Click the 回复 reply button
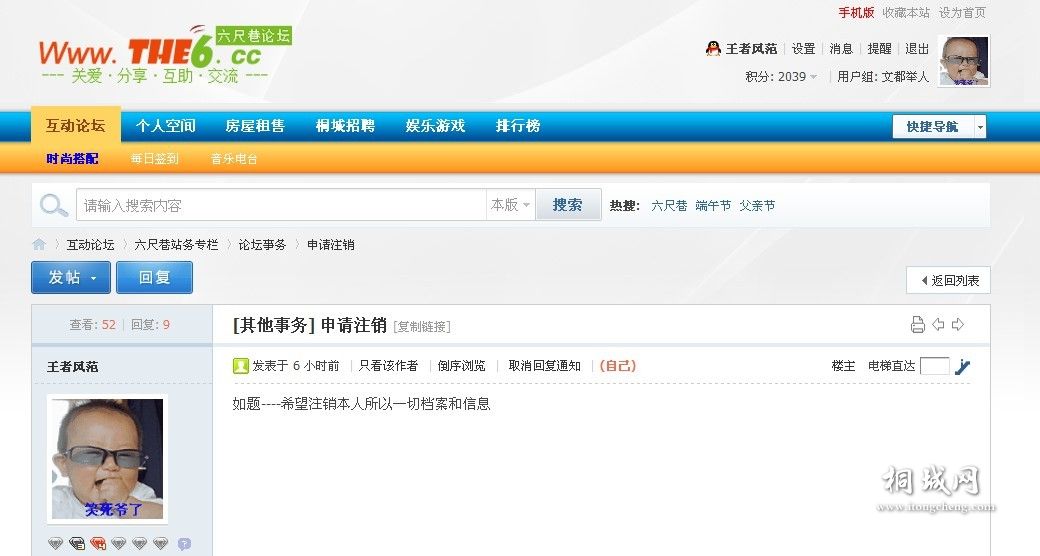 click(x=154, y=278)
